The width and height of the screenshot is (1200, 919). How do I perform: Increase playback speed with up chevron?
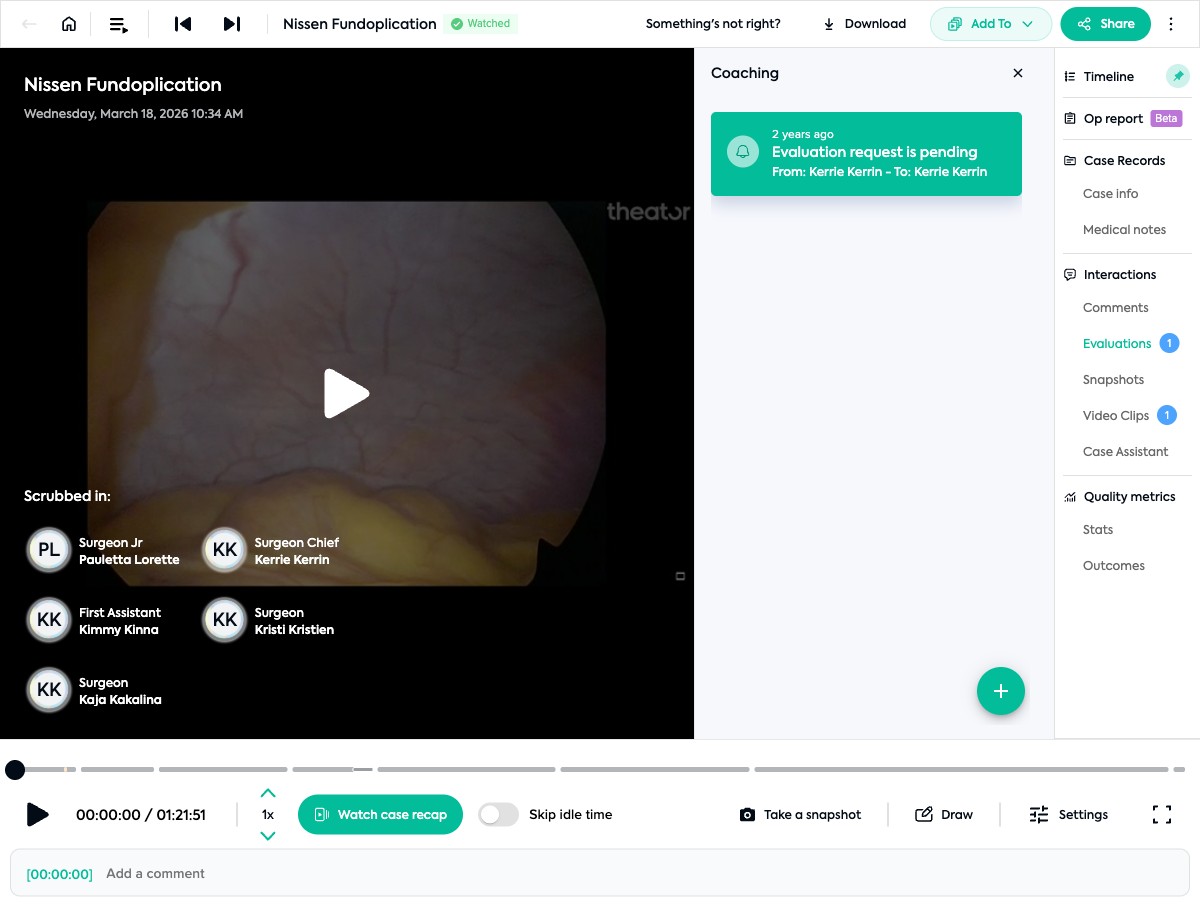267,793
